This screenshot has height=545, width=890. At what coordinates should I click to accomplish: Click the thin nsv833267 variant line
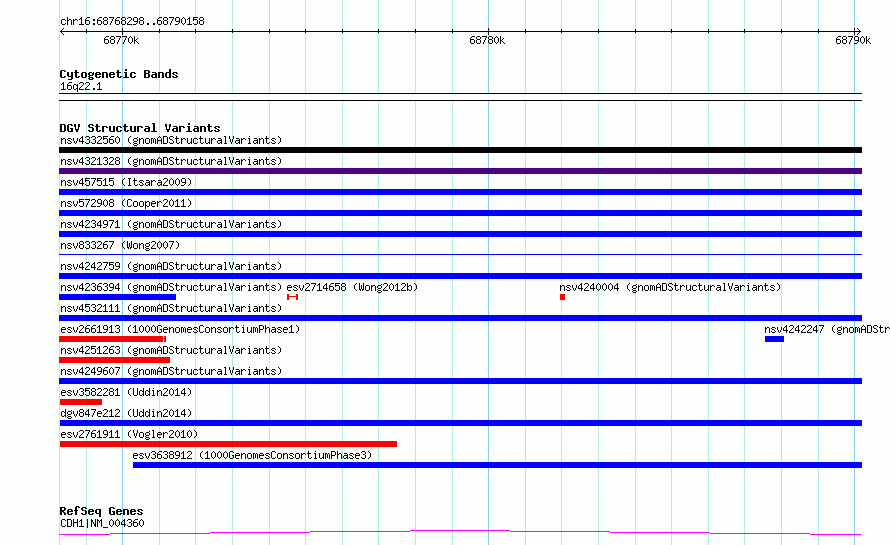point(460,254)
